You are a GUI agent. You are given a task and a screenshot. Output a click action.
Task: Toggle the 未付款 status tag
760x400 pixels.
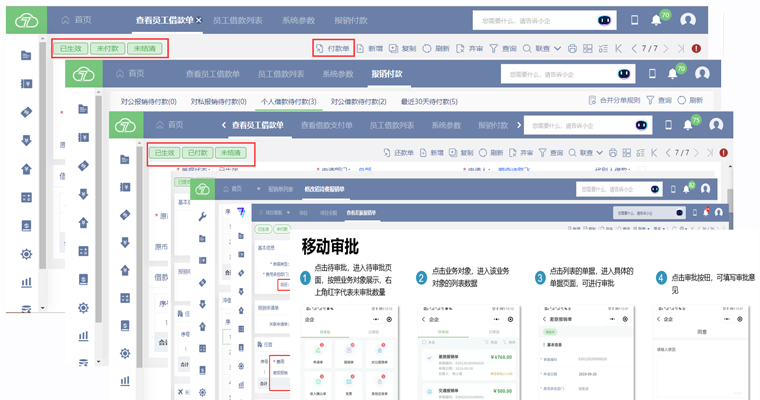107,48
